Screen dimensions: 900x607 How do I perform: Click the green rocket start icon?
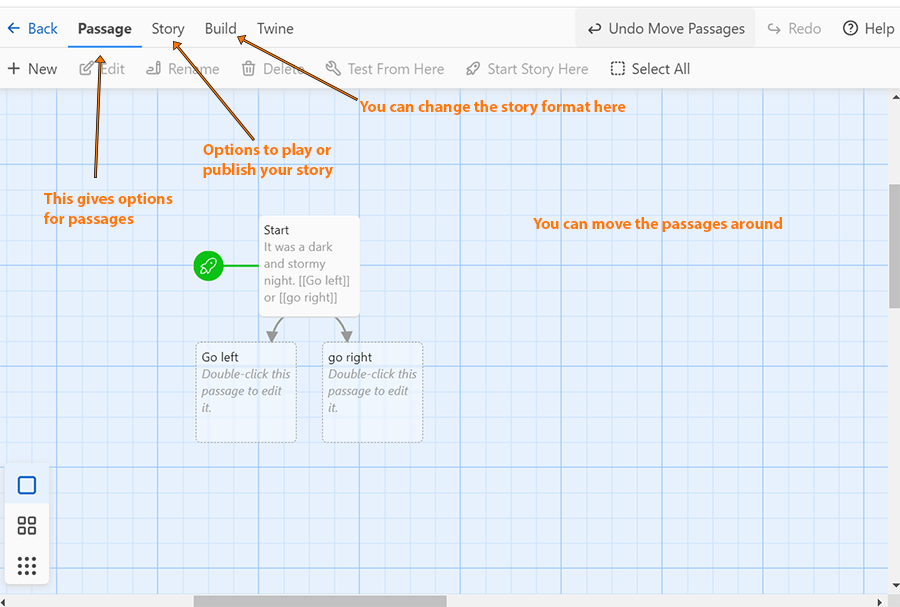click(x=208, y=266)
